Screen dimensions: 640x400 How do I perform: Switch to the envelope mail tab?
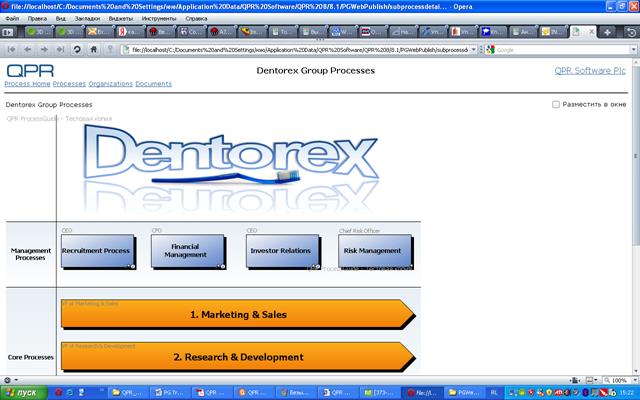click(98, 32)
